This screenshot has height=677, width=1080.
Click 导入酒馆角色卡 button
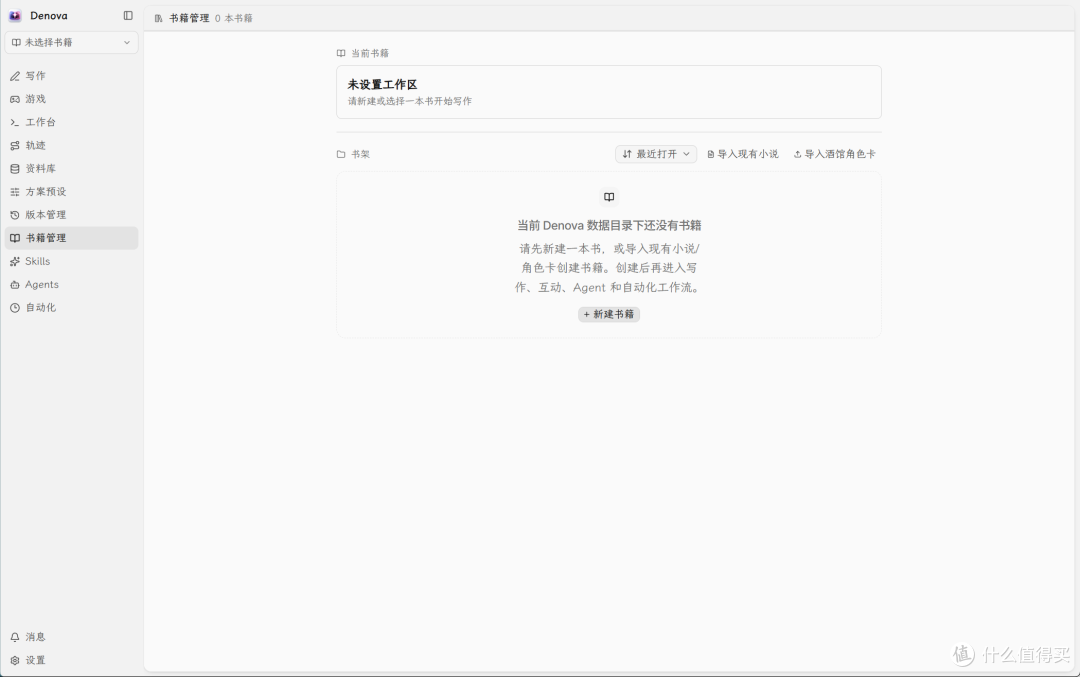pyautogui.click(x=834, y=154)
